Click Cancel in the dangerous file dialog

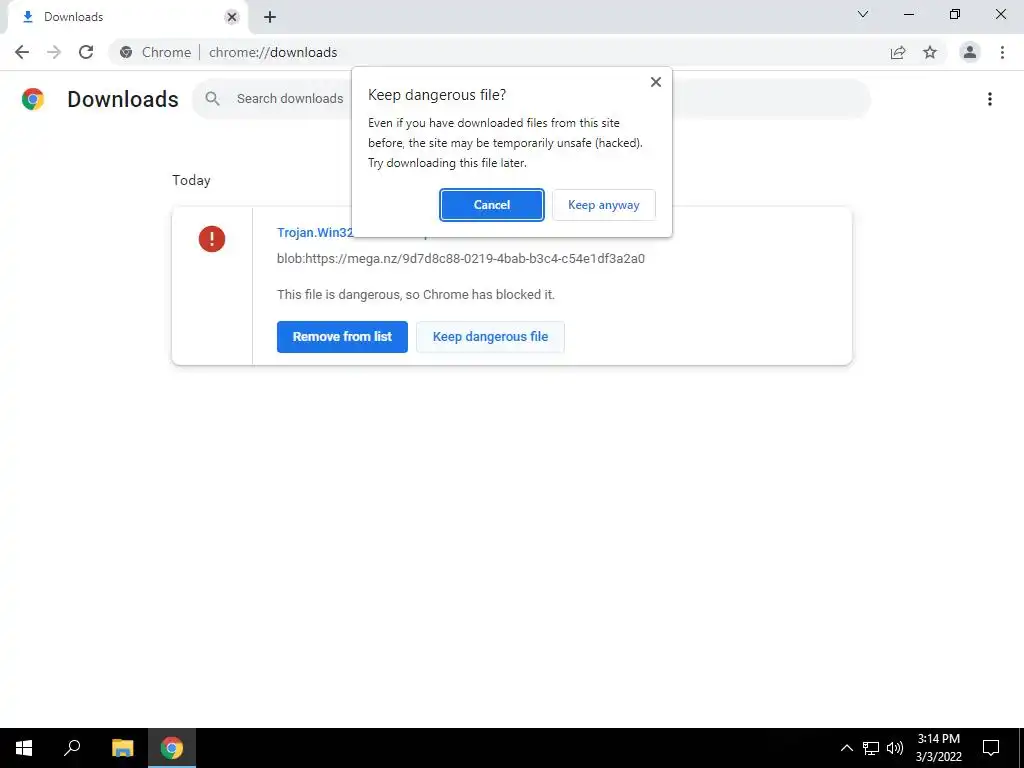click(x=492, y=205)
